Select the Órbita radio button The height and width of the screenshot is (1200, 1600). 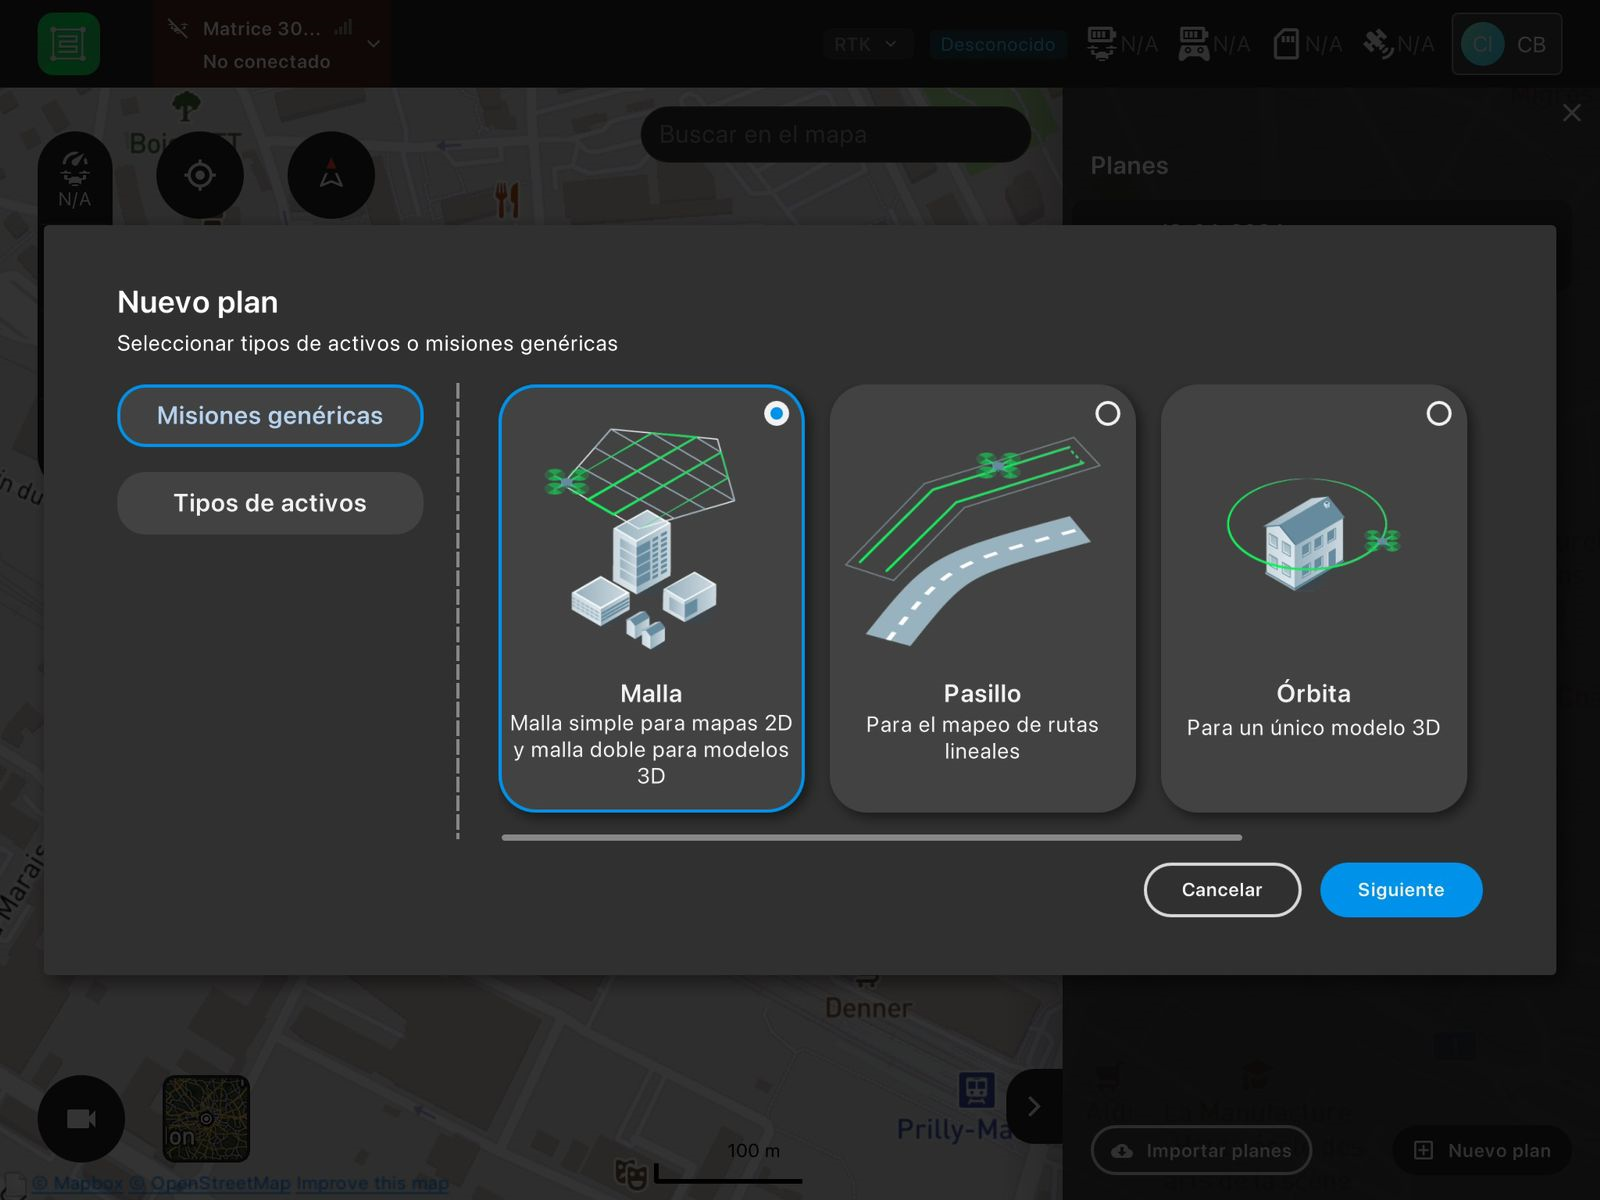pos(1438,413)
